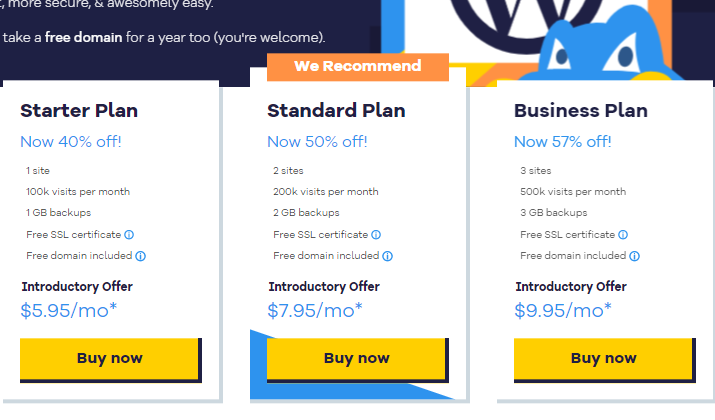Click the $5.95/mo price text
Image resolution: width=715 pixels, height=420 pixels.
click(x=69, y=311)
